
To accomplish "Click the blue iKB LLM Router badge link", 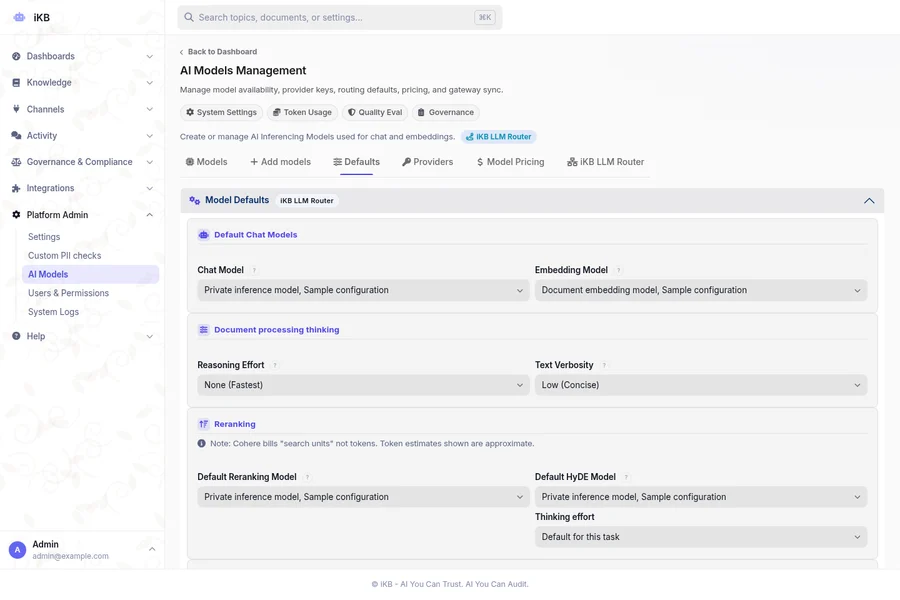I will coord(498,137).
